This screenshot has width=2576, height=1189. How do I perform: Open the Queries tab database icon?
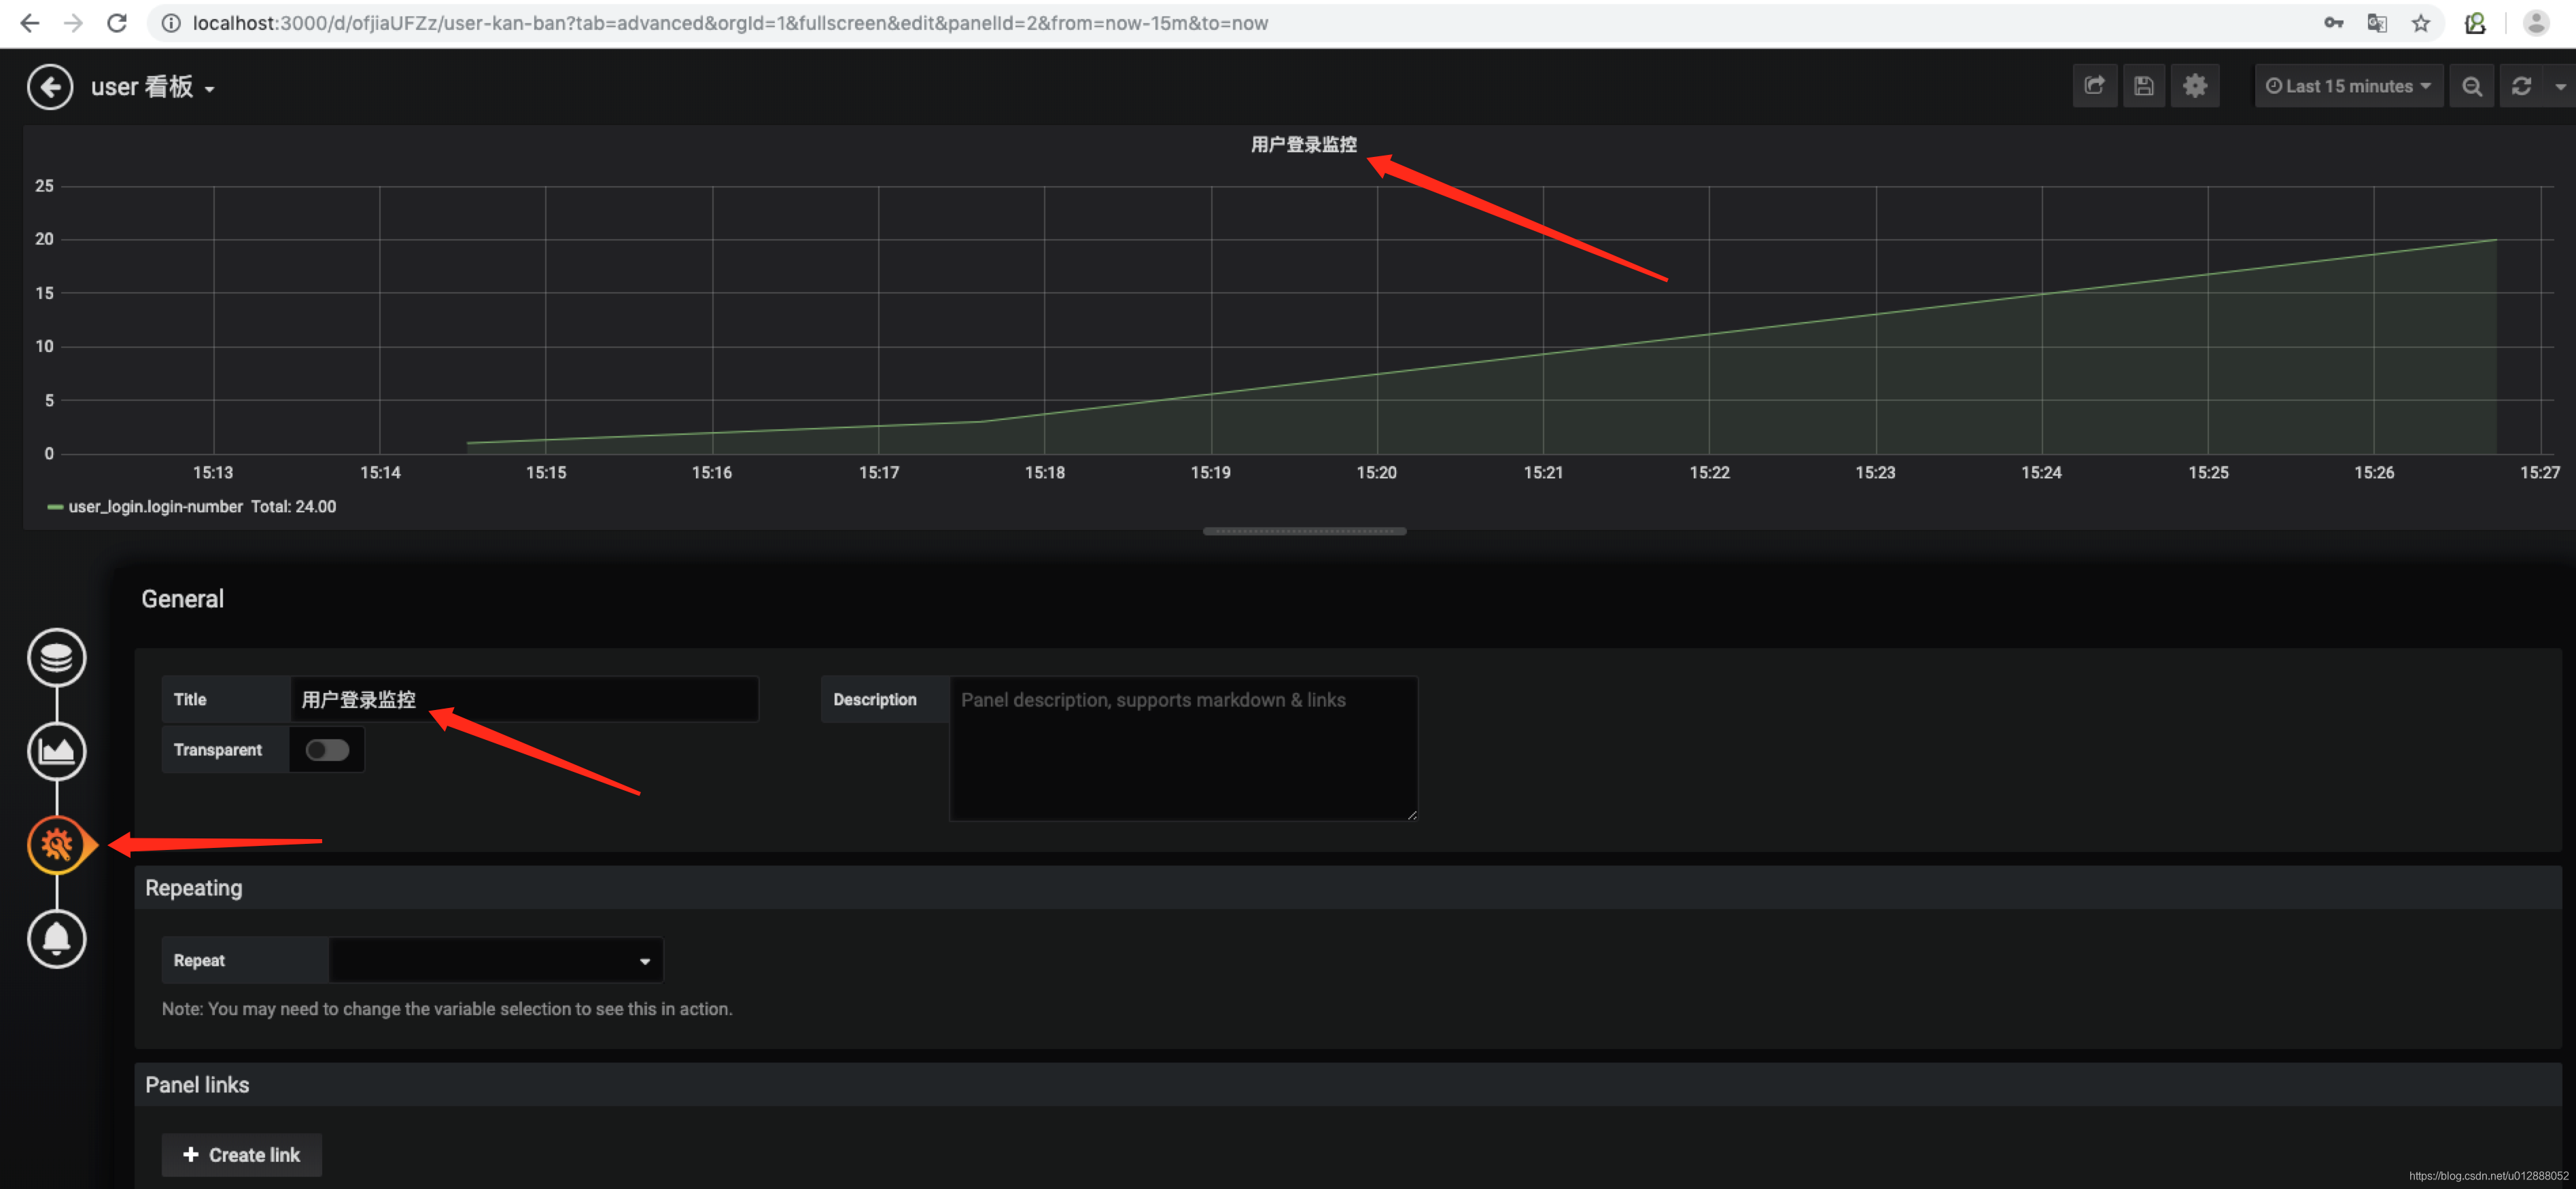pyautogui.click(x=57, y=658)
